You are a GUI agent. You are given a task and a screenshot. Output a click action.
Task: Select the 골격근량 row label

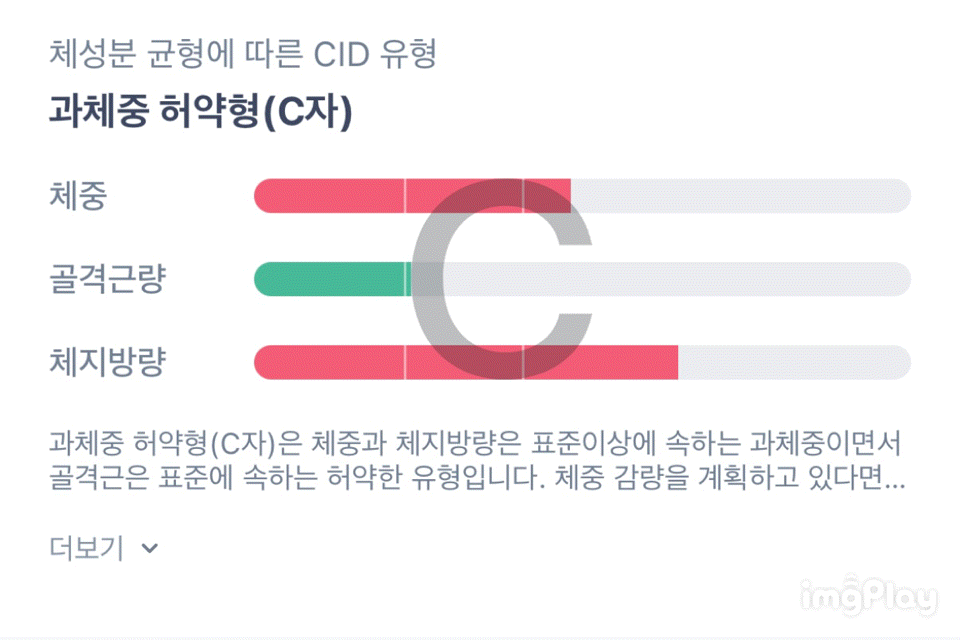(x=106, y=279)
